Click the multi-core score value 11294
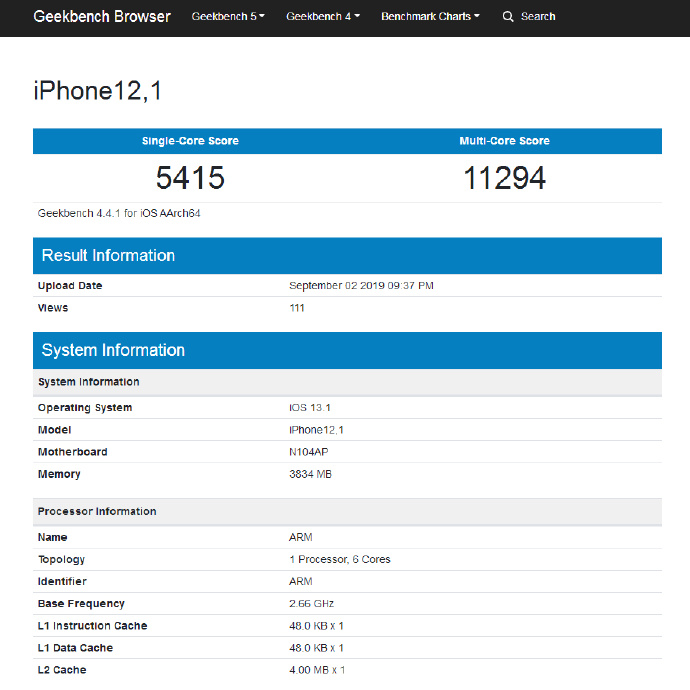 tap(504, 178)
